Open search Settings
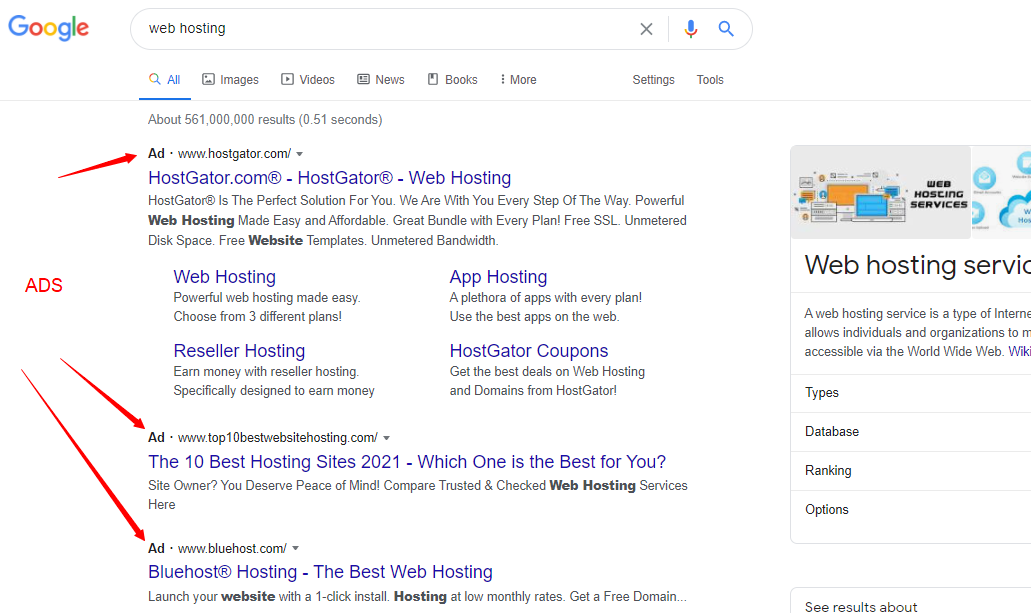The image size is (1031, 613). tap(654, 80)
